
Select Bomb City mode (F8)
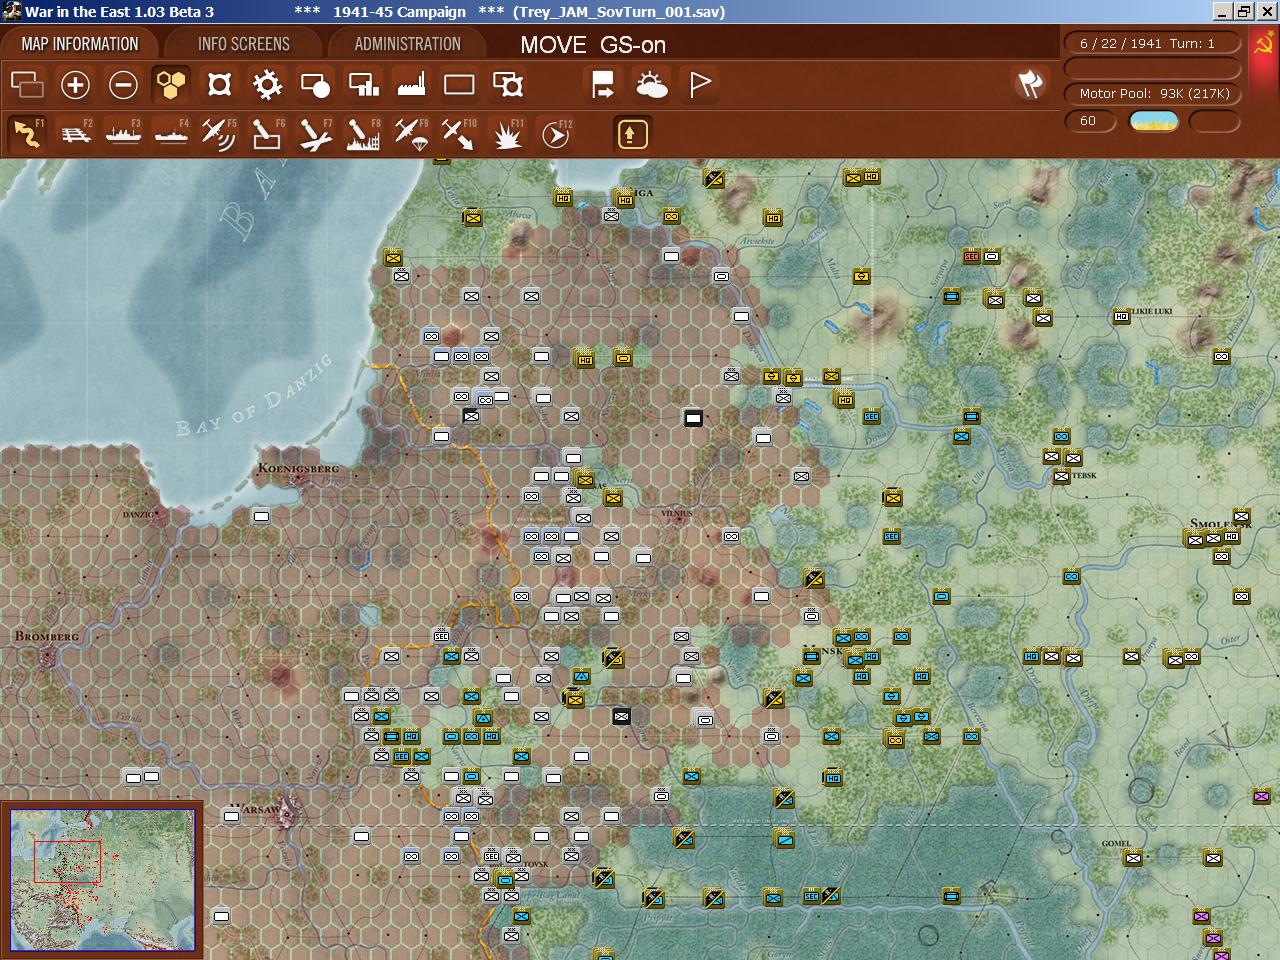click(363, 134)
